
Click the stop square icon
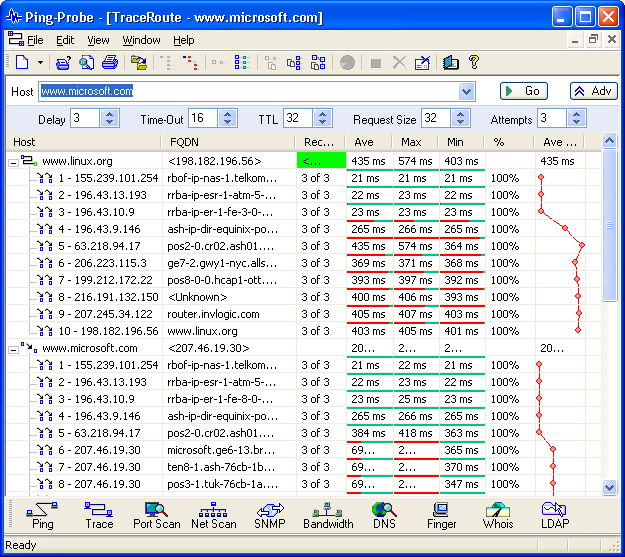(x=376, y=63)
